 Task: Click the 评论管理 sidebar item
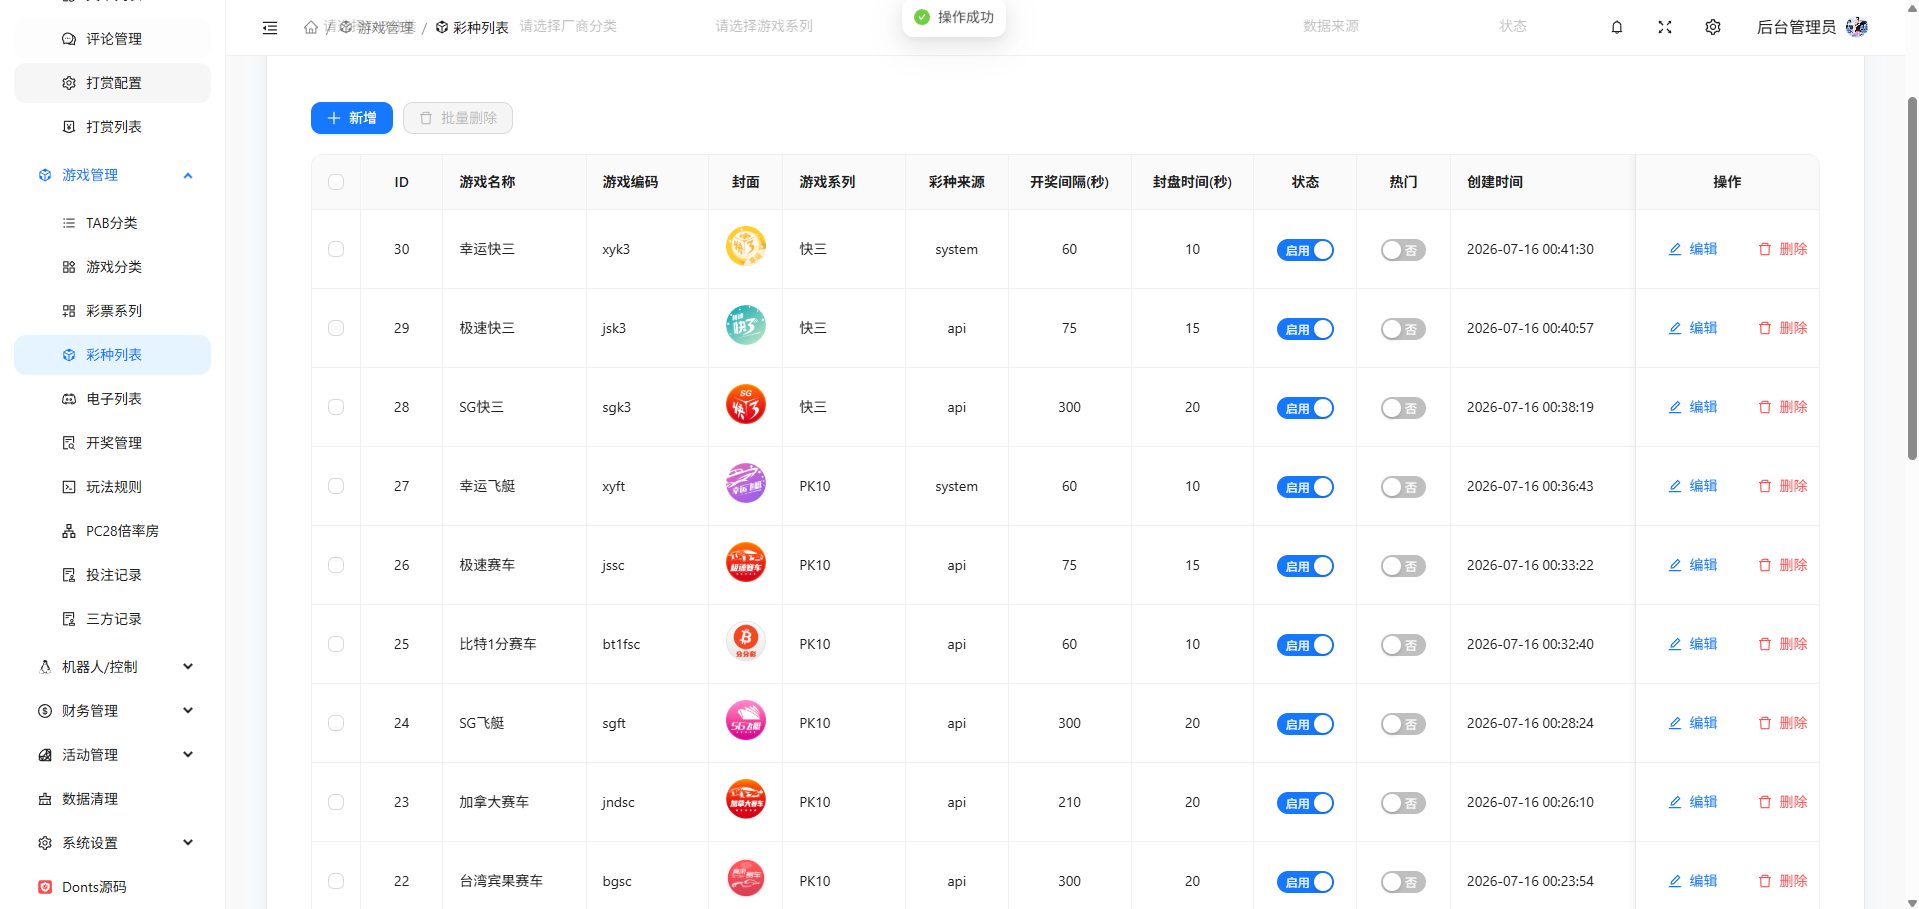[x=112, y=39]
